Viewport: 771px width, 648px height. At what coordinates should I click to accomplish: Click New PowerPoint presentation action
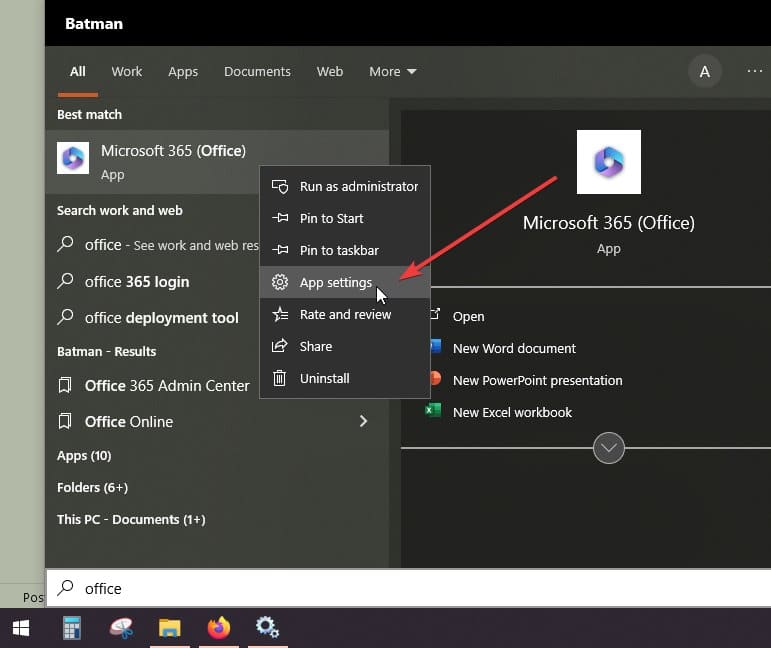point(537,381)
